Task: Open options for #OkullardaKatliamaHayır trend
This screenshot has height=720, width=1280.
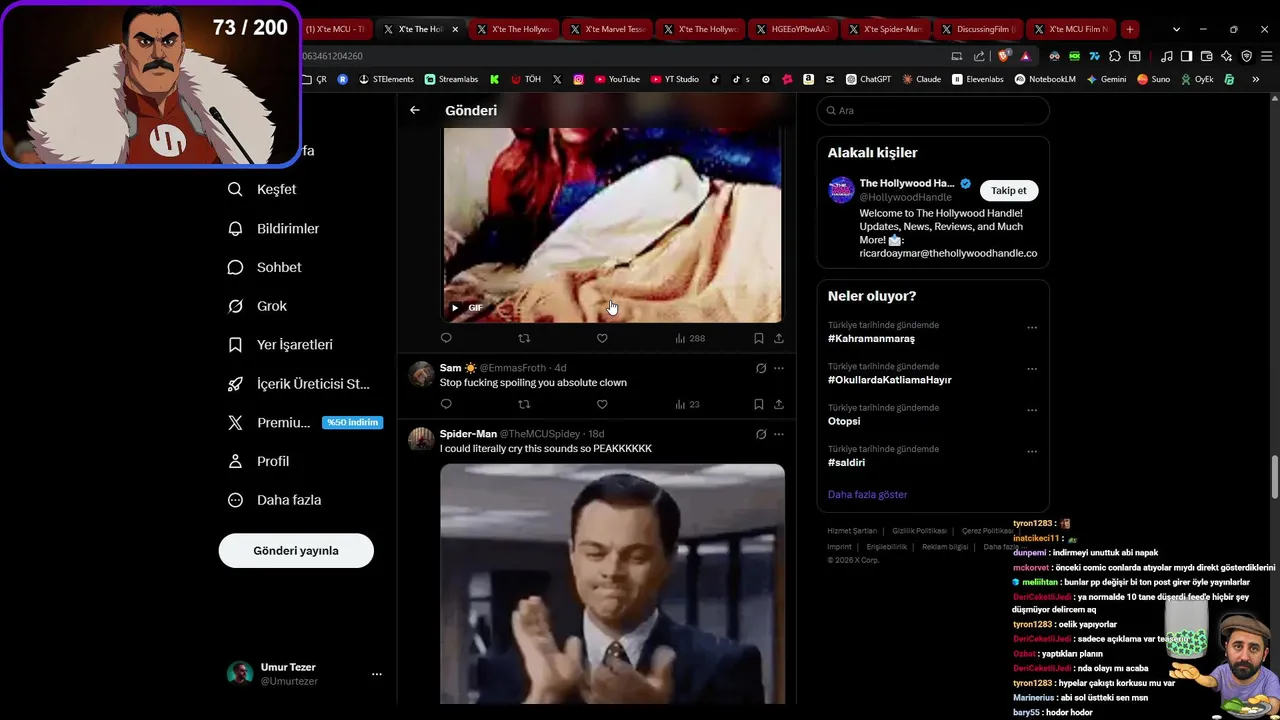Action: [1032, 369]
